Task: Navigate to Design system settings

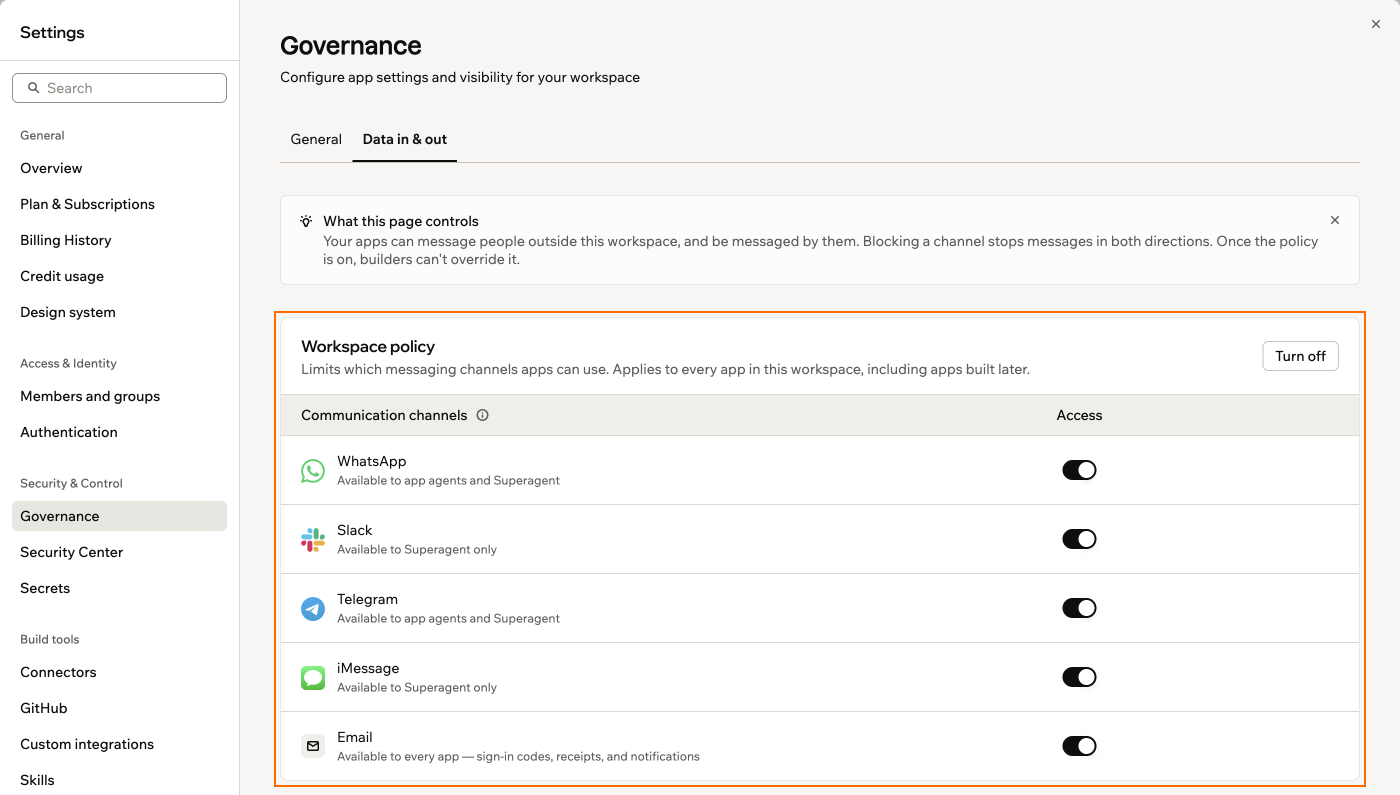Action: click(x=119, y=312)
